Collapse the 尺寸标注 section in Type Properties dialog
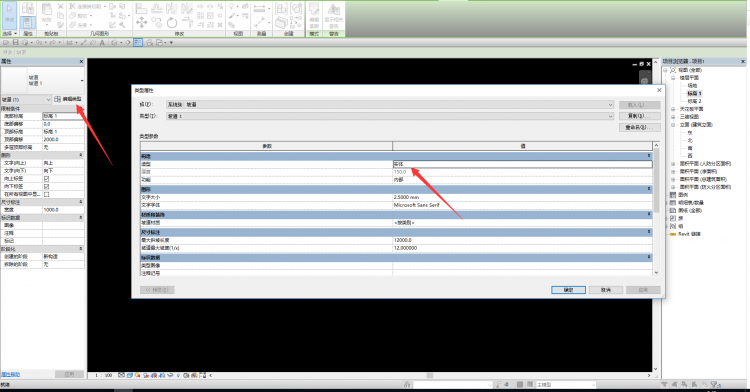 click(x=649, y=232)
